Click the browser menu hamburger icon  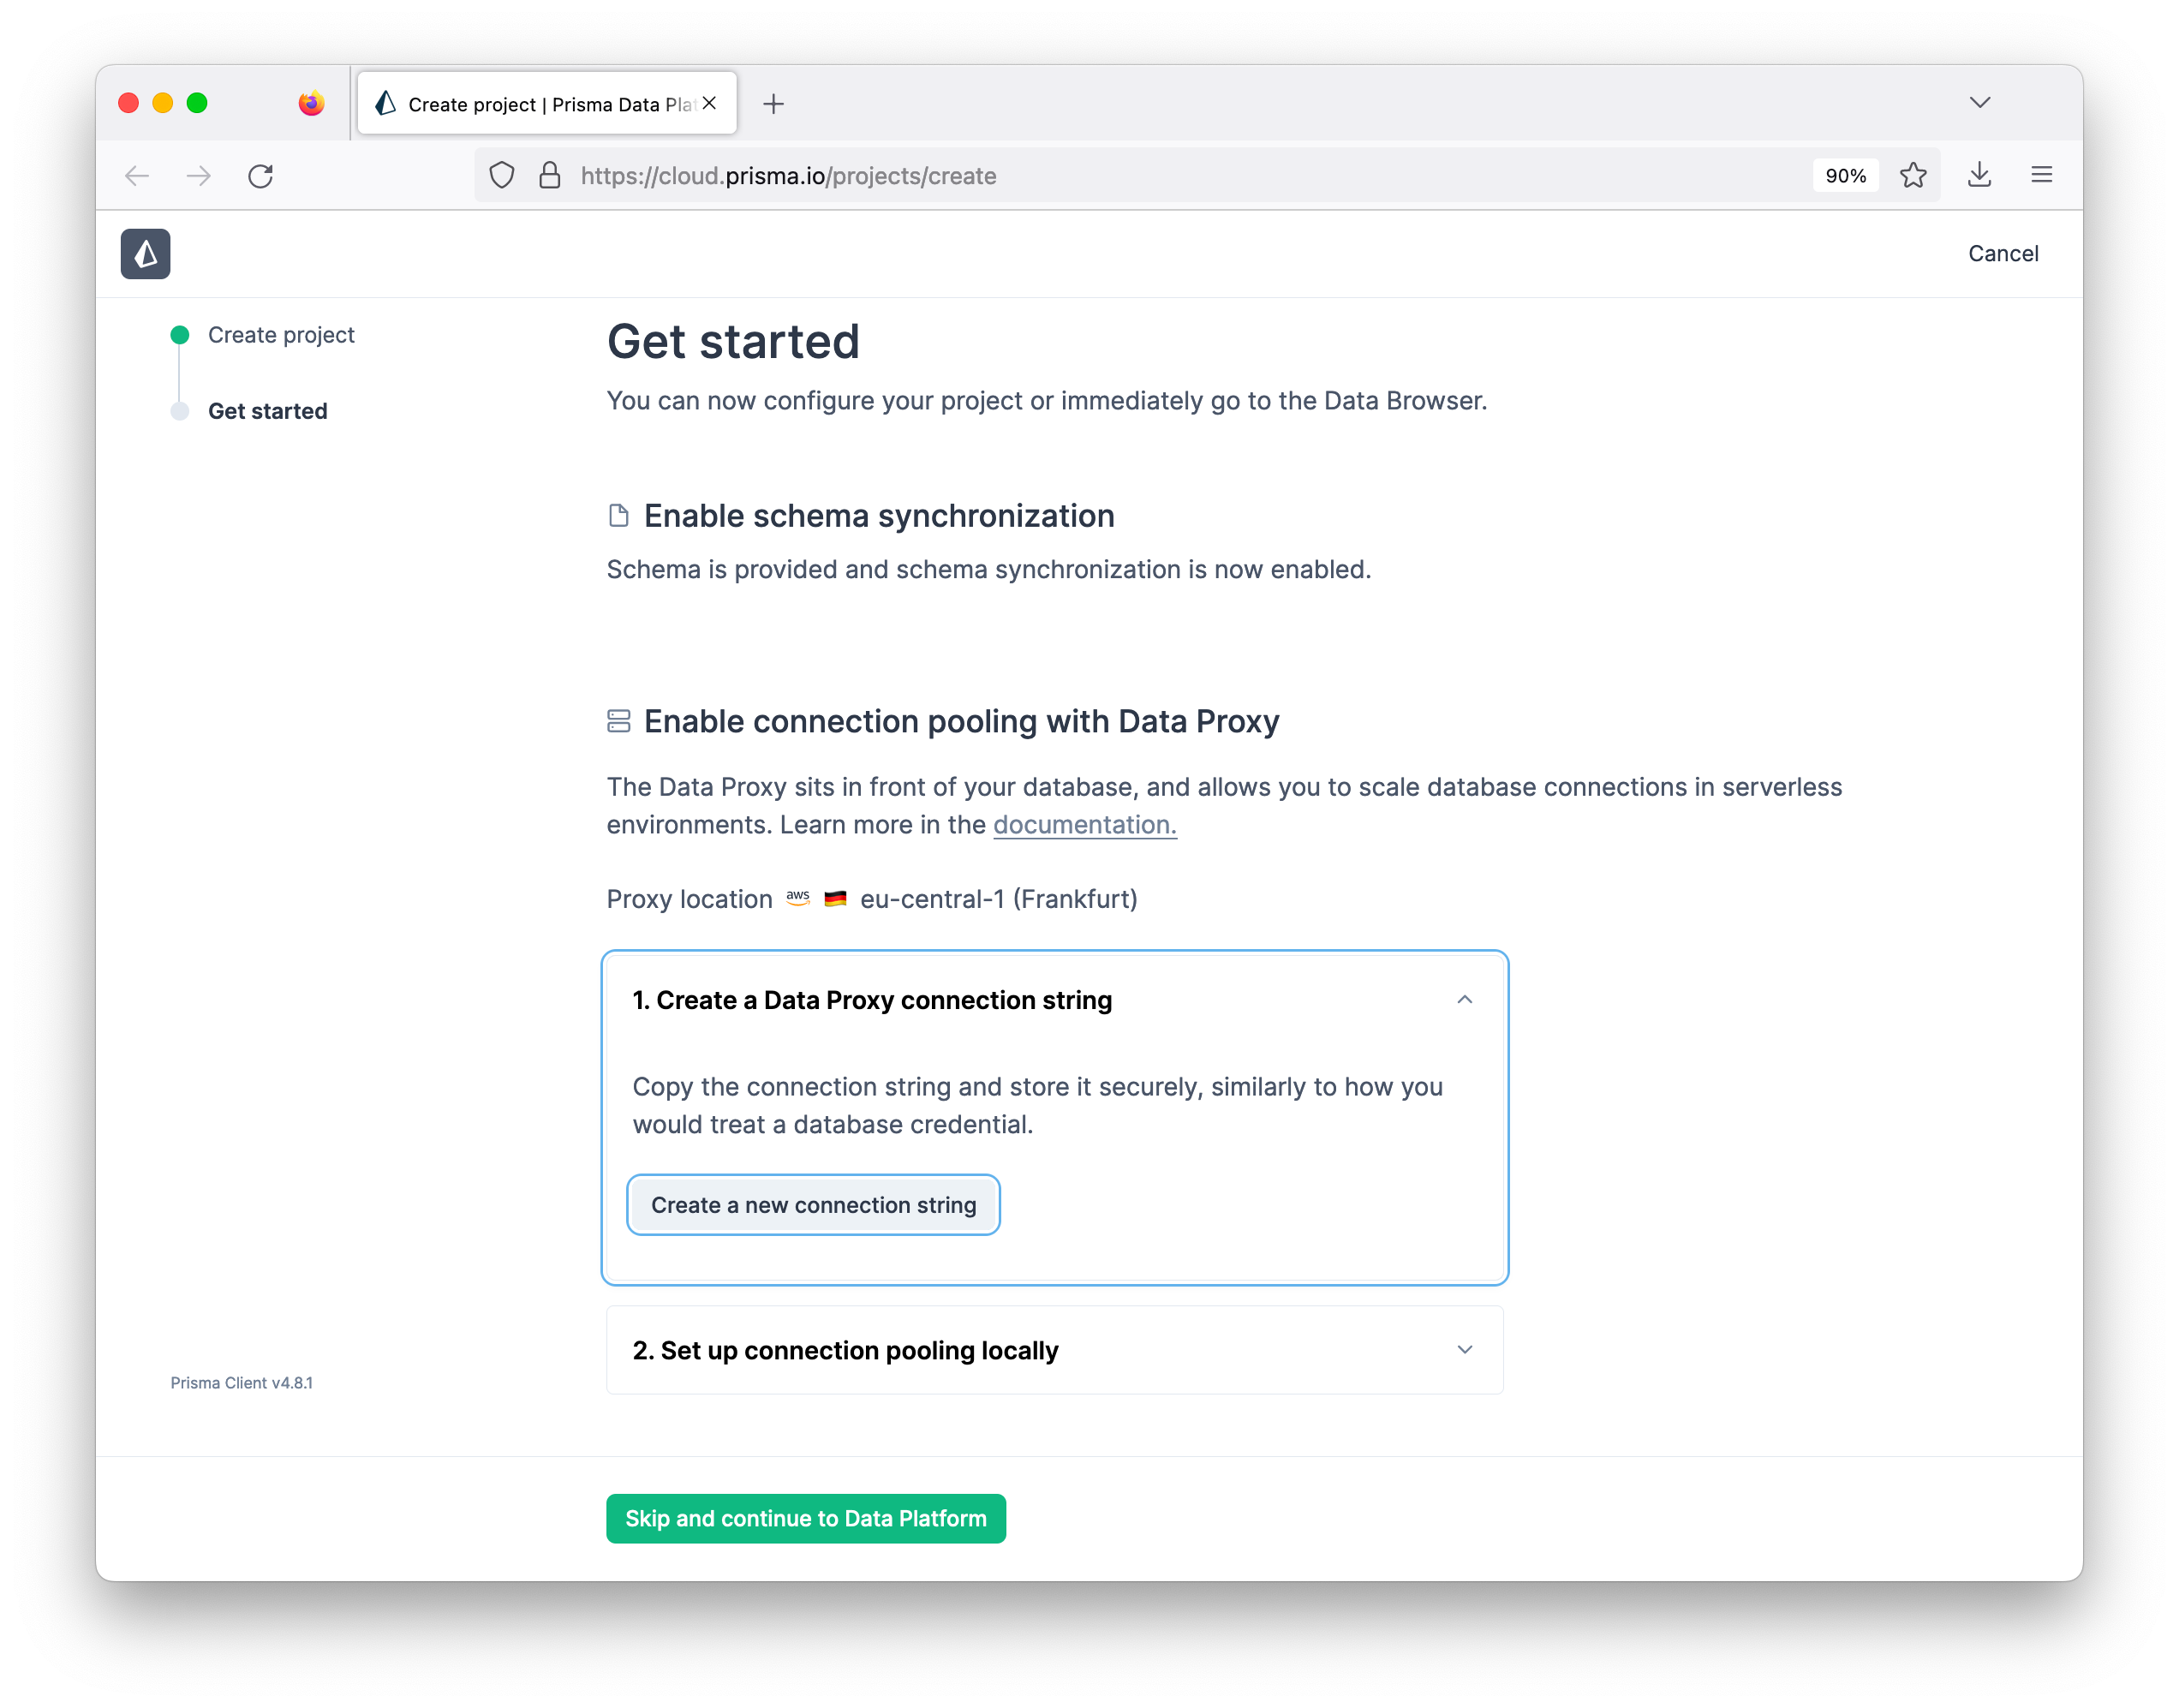2041,175
